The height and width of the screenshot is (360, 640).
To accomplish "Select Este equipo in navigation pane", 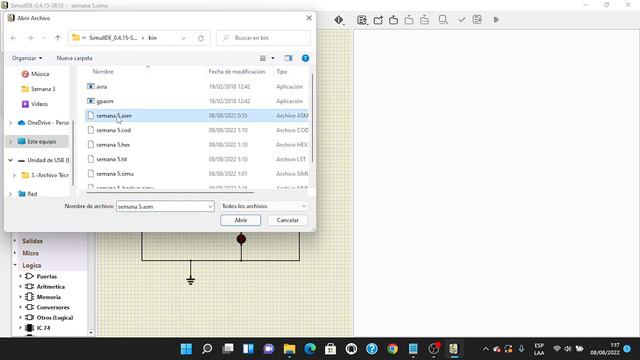I will (37, 142).
